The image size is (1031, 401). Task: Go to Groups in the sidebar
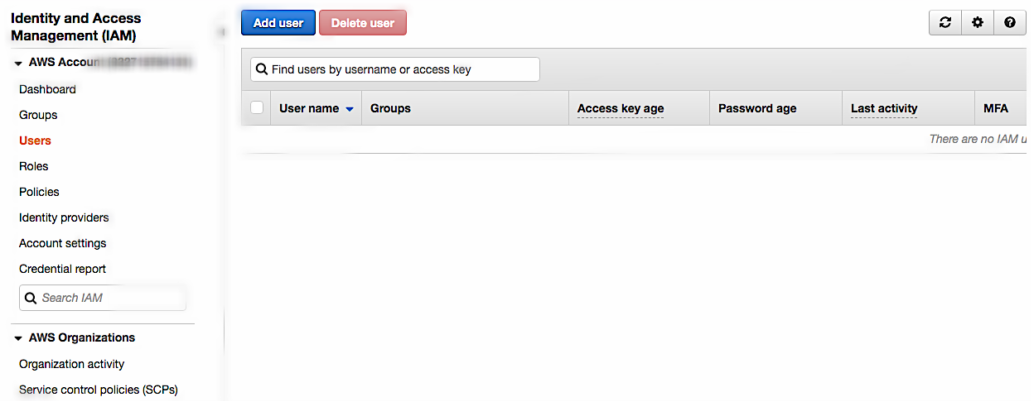(x=38, y=115)
